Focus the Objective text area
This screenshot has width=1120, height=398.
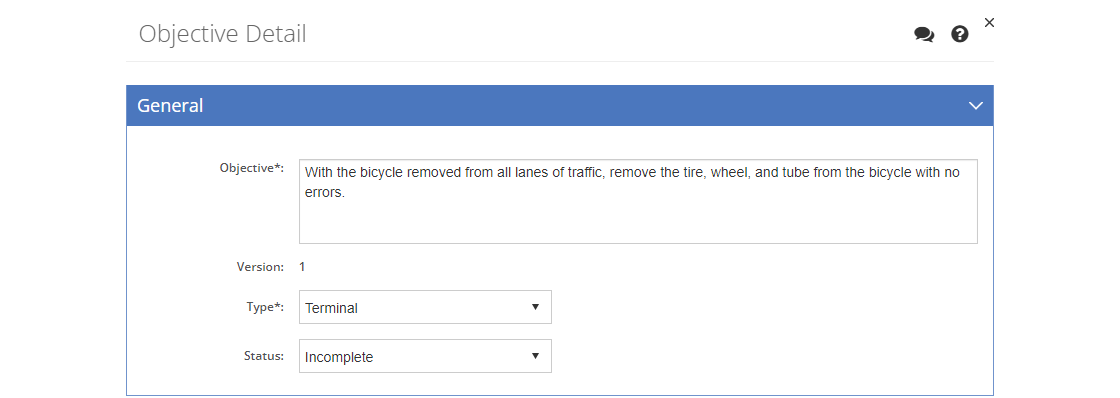(638, 202)
